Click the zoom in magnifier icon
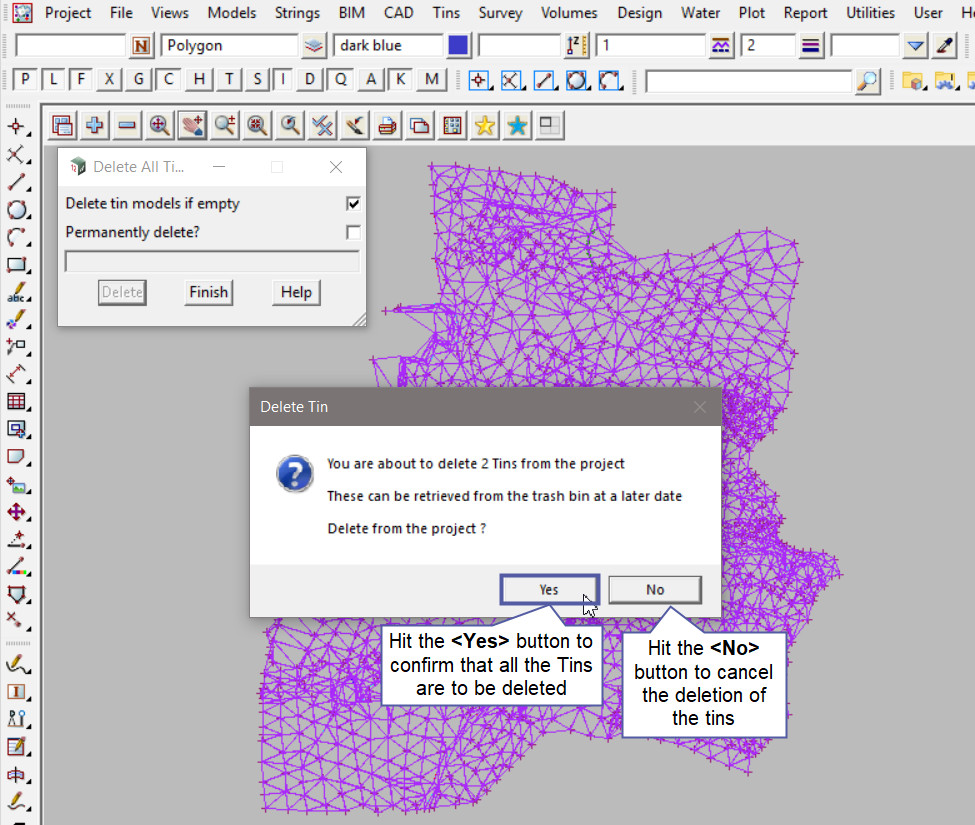 tap(224, 126)
